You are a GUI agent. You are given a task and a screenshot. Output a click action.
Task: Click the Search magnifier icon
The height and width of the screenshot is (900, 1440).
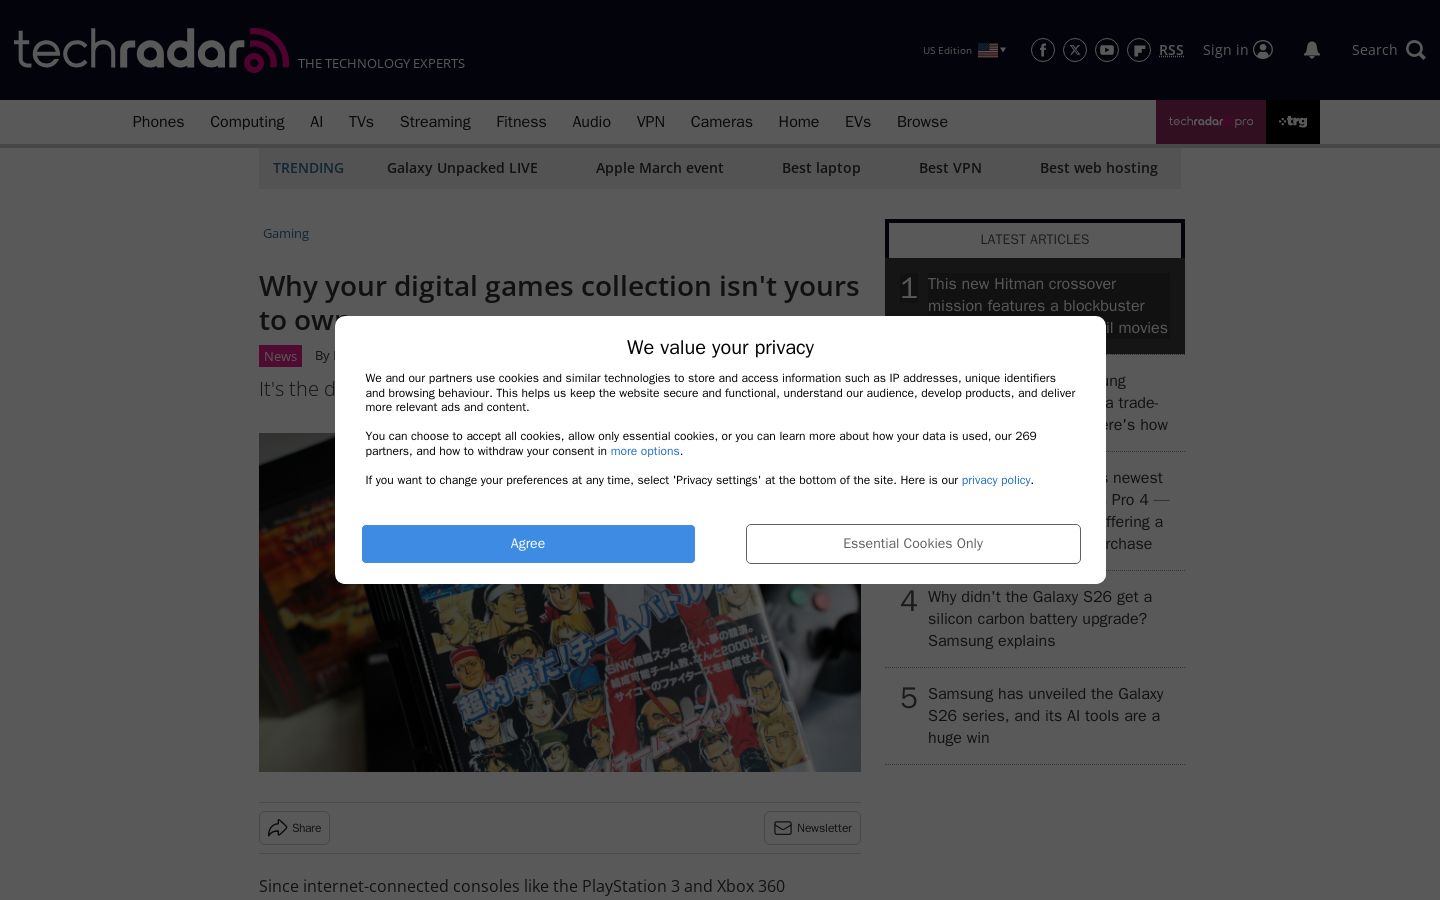click(1416, 50)
